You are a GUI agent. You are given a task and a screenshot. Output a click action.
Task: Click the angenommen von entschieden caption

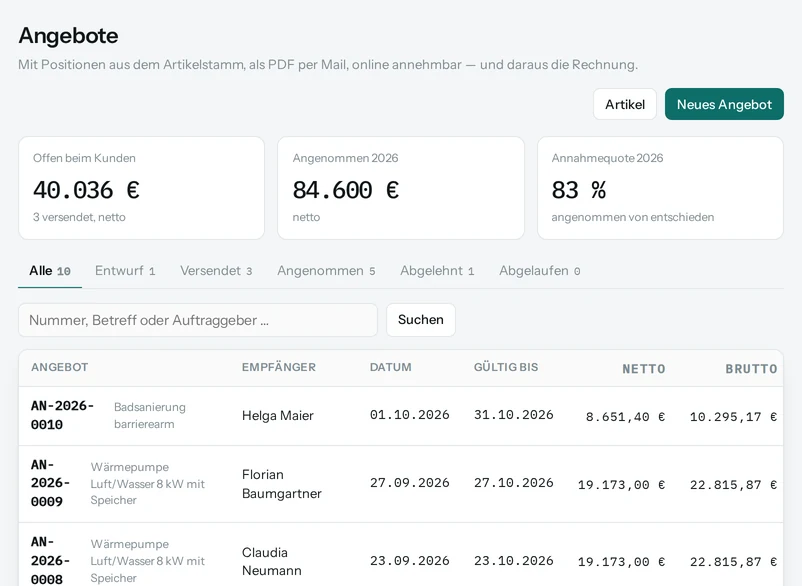pos(633,217)
